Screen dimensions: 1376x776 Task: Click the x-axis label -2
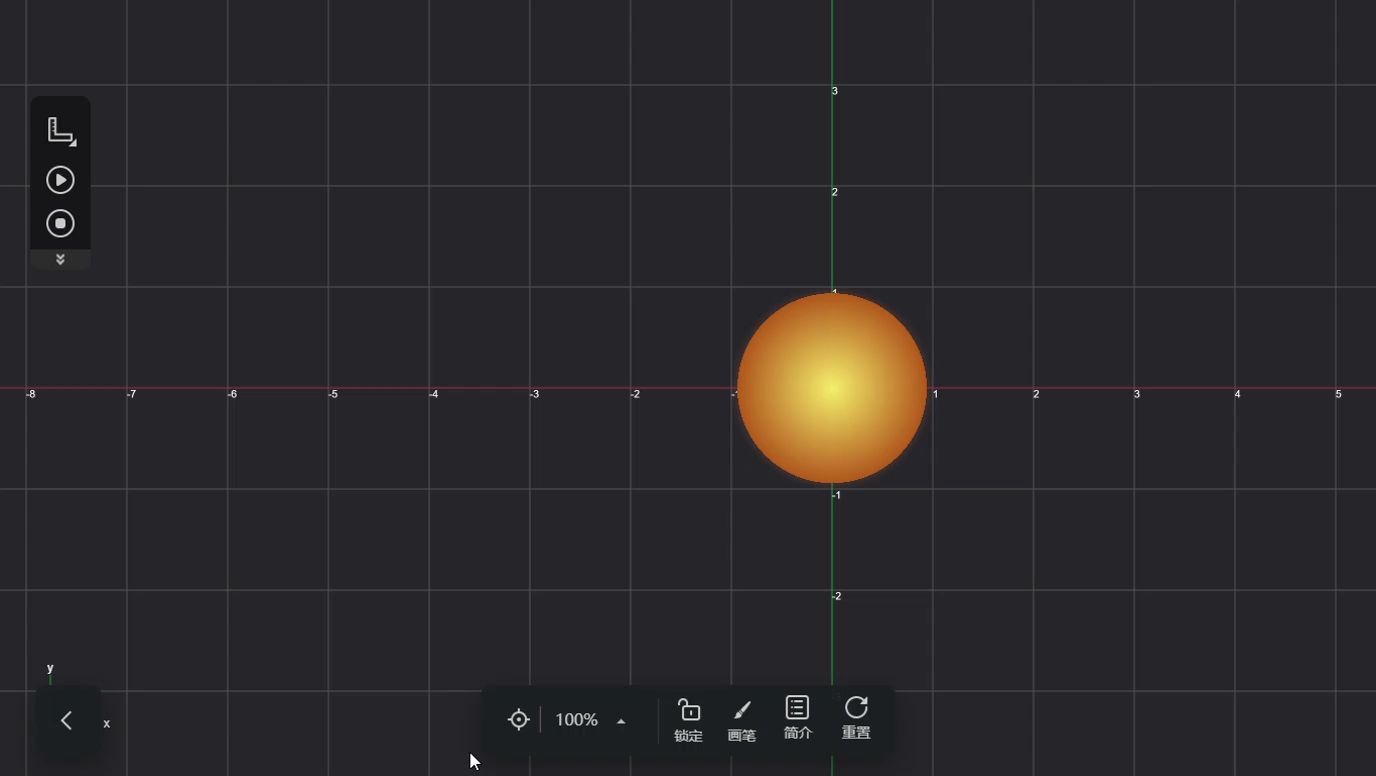635,394
